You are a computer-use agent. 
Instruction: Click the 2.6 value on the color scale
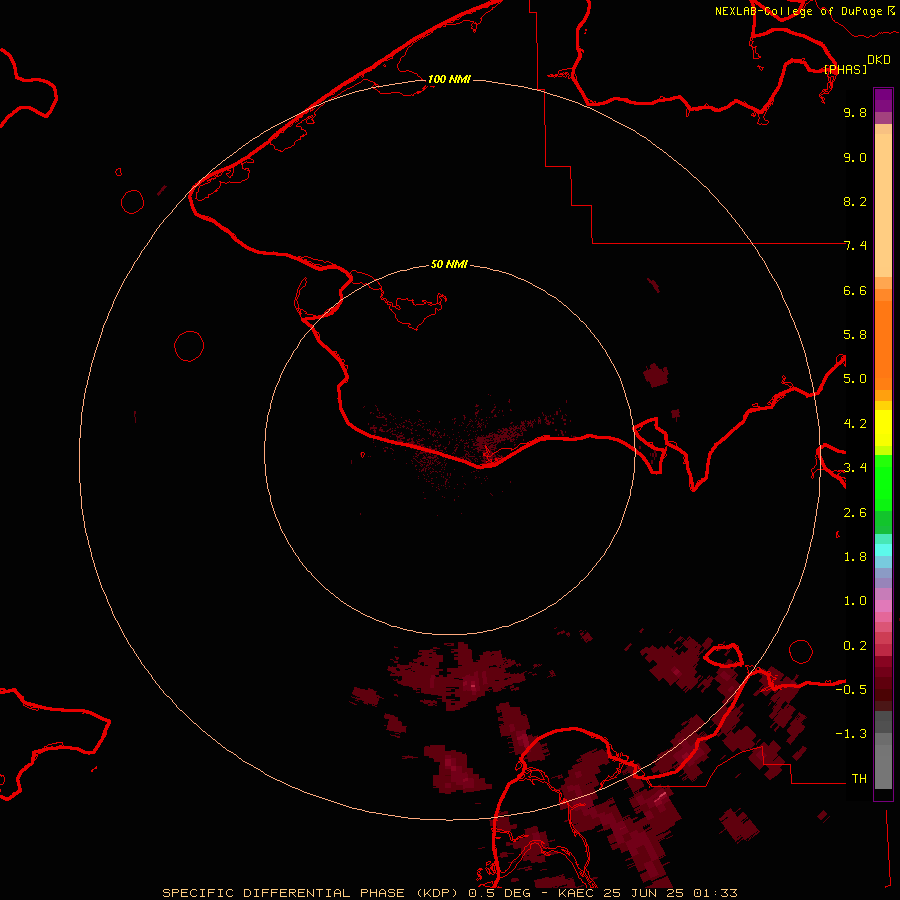pyautogui.click(x=855, y=513)
